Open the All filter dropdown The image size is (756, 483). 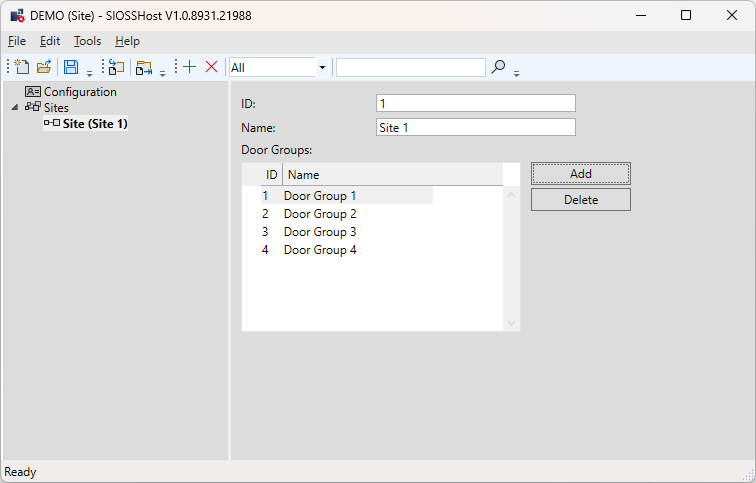point(322,67)
